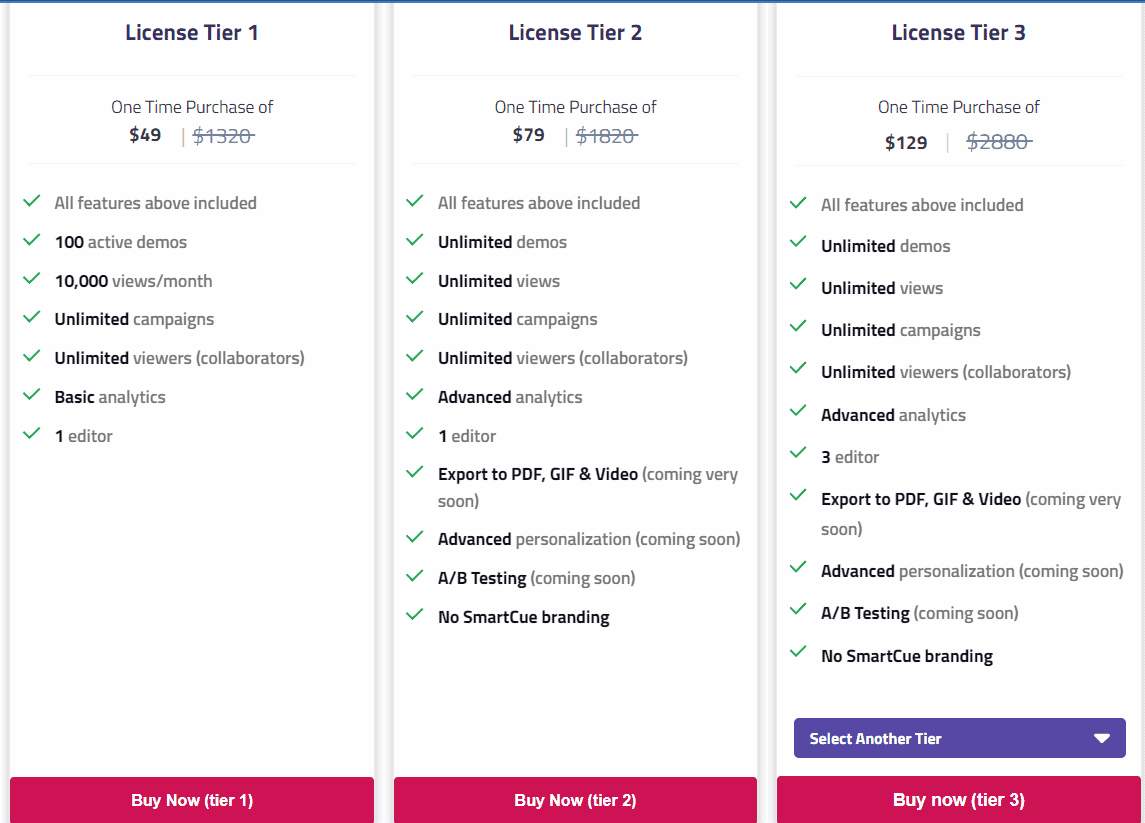Click the $49 price in Tier 1
1145x823 pixels.
pyautogui.click(x=145, y=135)
